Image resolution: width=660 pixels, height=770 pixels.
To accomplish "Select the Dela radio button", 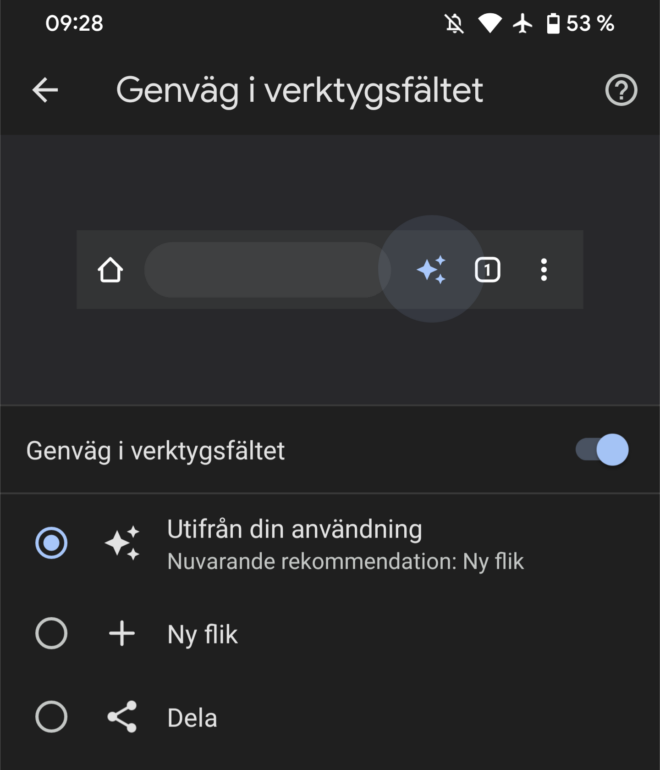I will (x=51, y=717).
